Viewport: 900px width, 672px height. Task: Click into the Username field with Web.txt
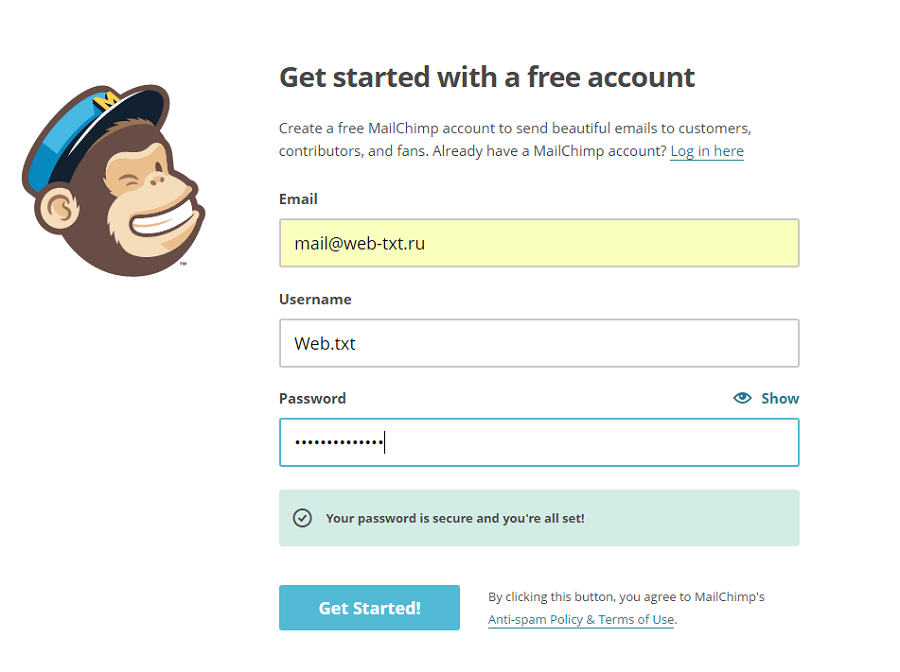click(x=539, y=343)
